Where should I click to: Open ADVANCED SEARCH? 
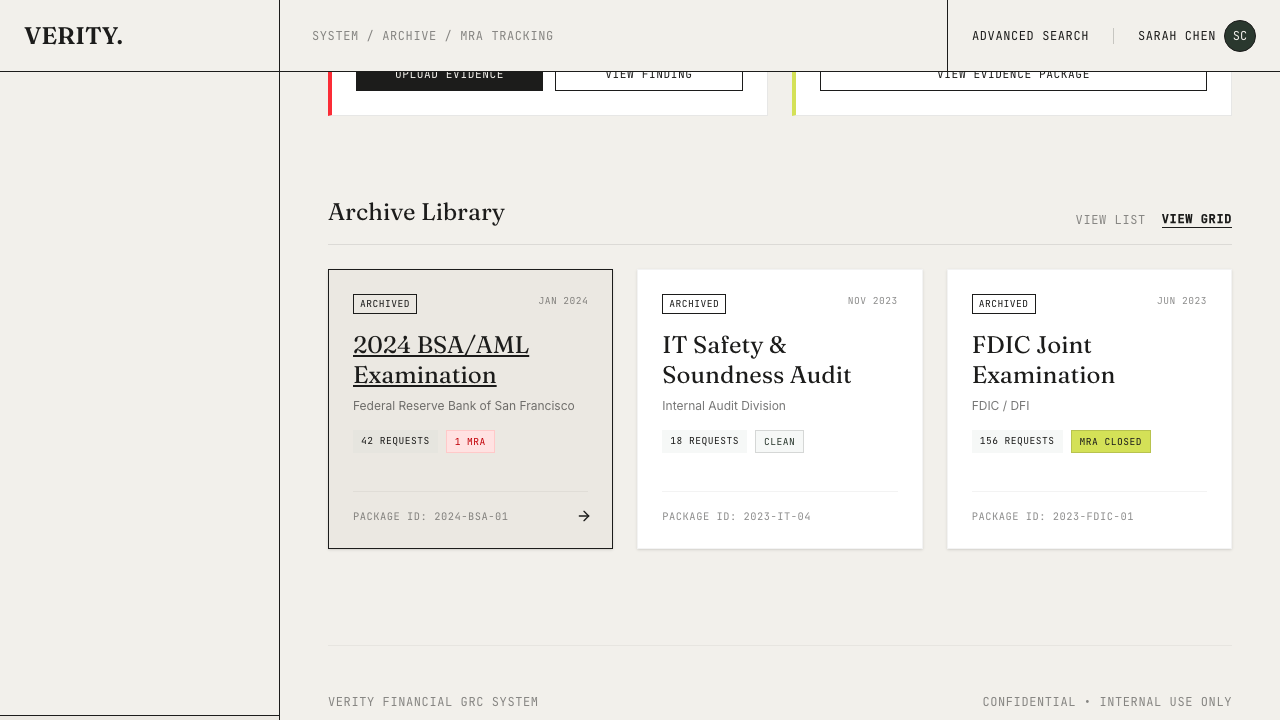point(1030,36)
